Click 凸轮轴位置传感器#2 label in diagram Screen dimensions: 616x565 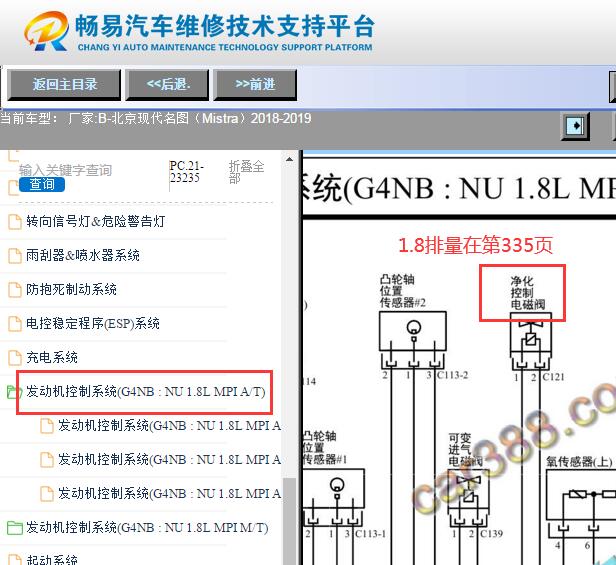click(x=402, y=291)
